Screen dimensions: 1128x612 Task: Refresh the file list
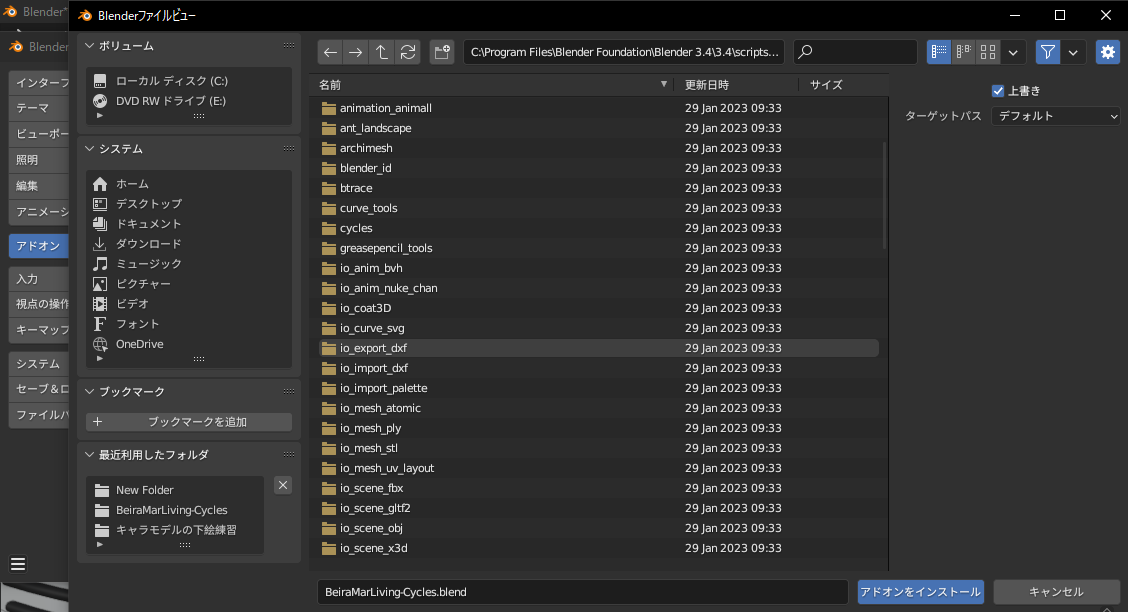(x=408, y=52)
